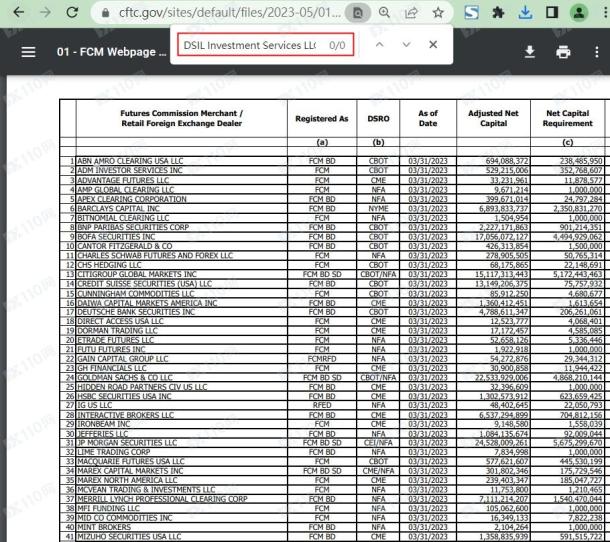Select row 'DORMAN TRADING LLC'
The image size is (610, 542).
[332, 330]
